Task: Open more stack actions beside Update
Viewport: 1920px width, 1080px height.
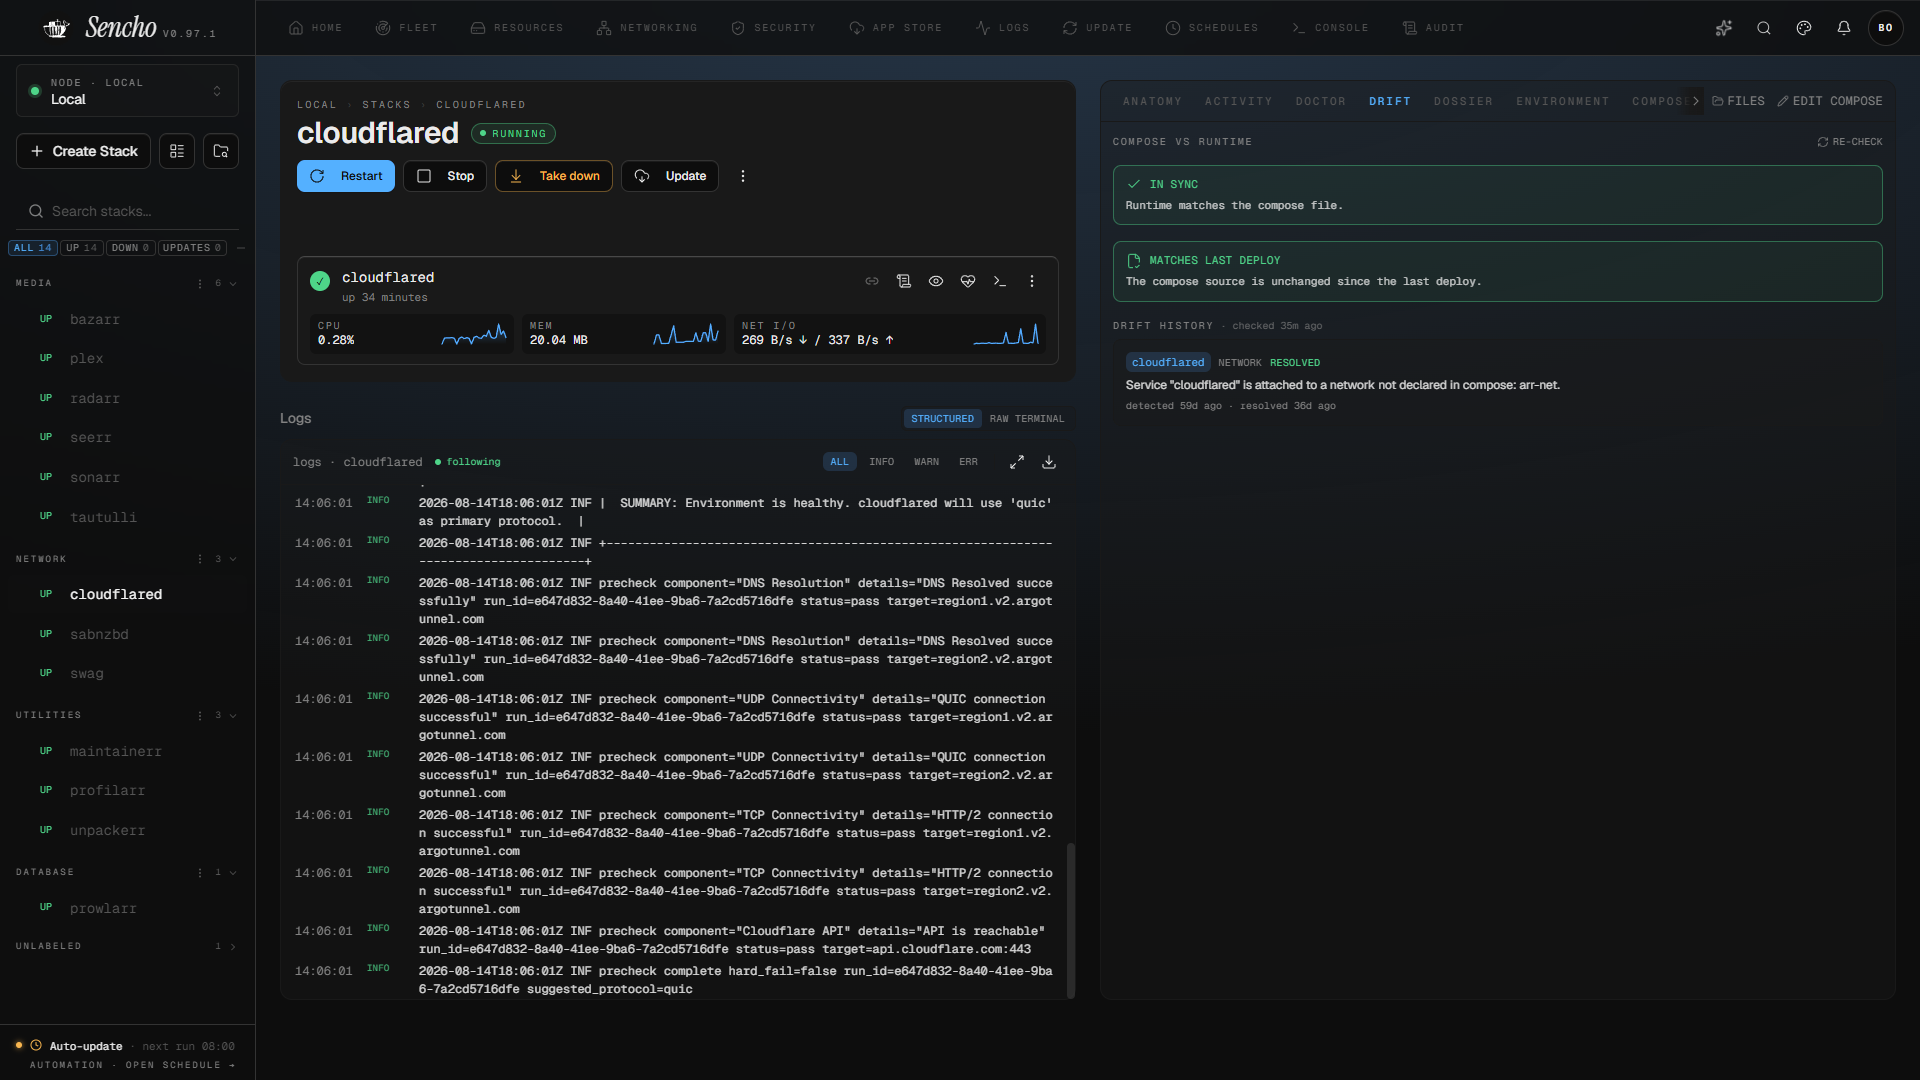Action: coord(743,176)
